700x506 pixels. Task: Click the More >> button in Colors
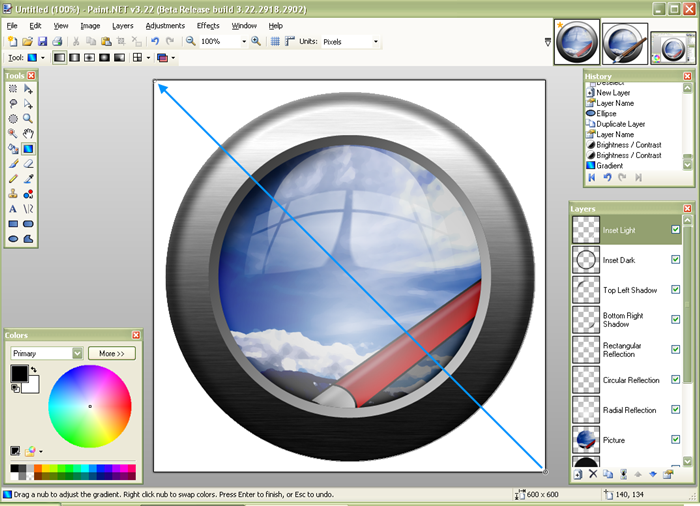112,353
